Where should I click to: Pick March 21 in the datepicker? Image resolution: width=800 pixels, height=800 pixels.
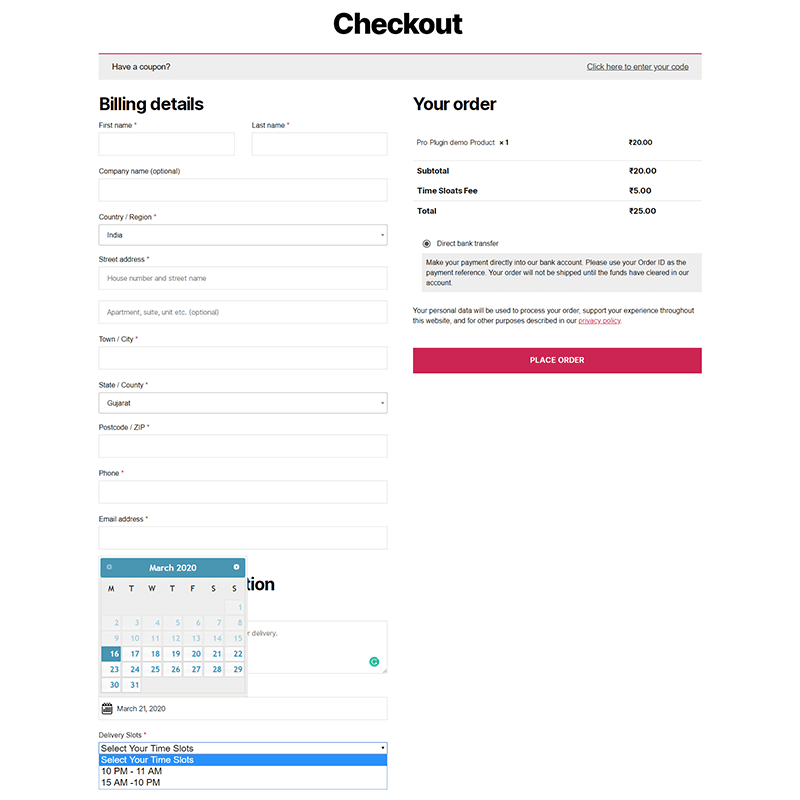tap(217, 654)
